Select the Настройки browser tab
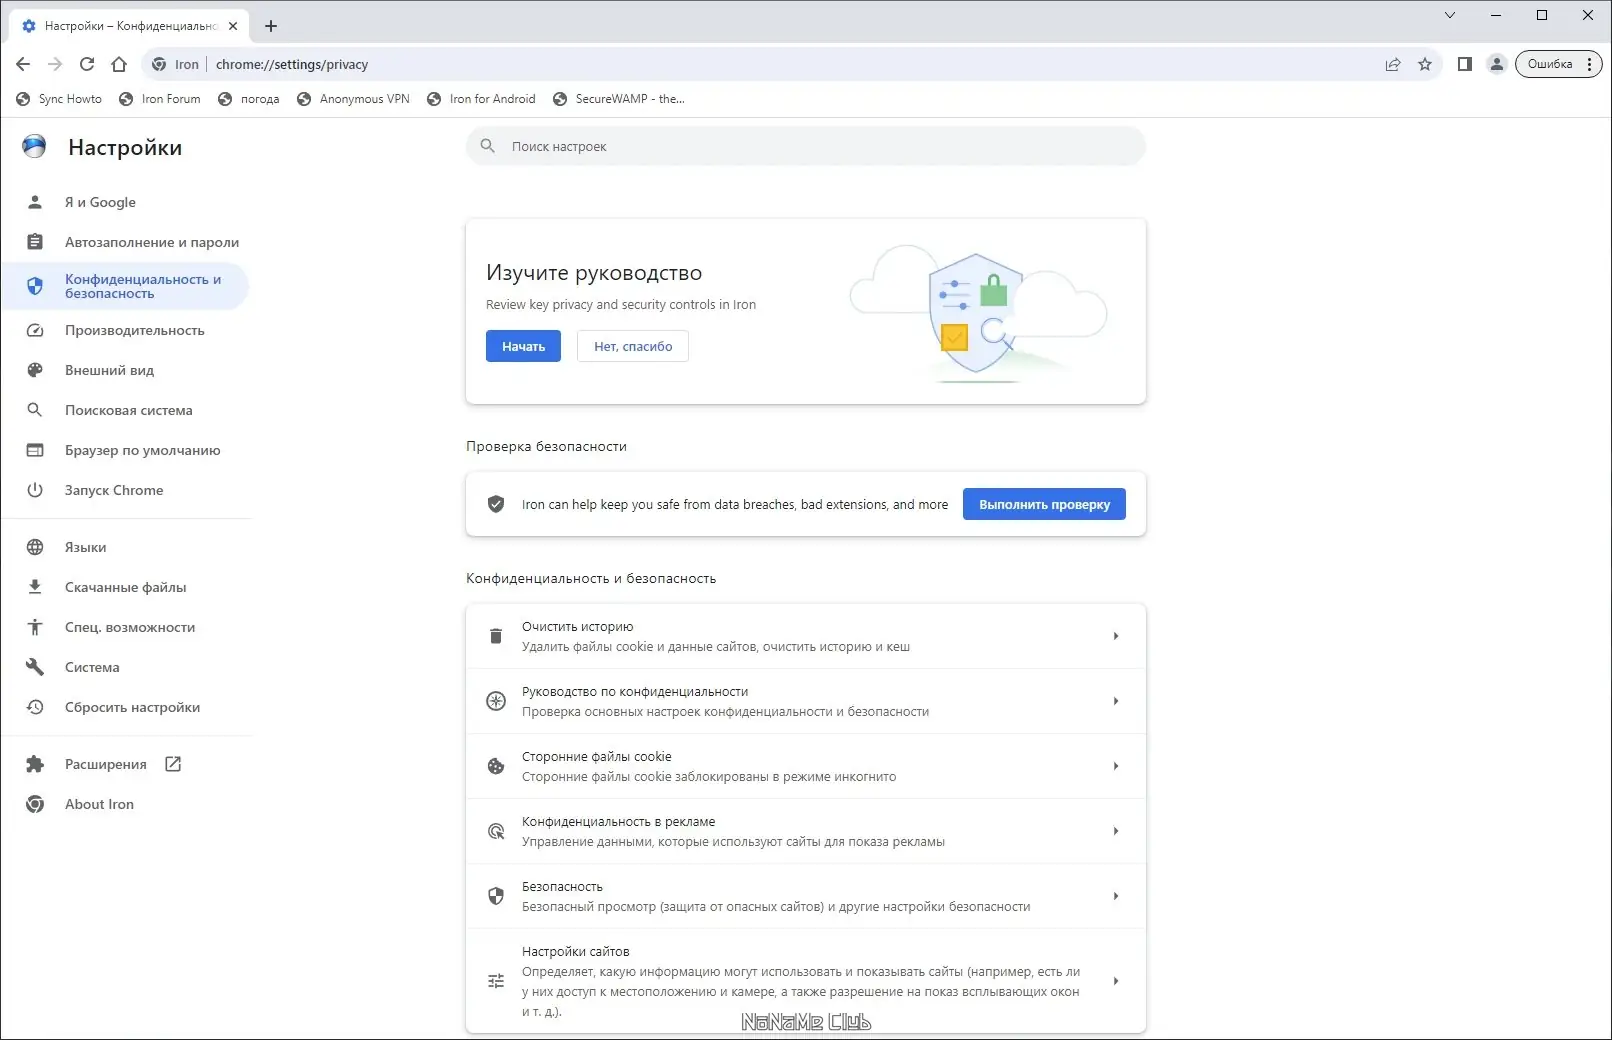 (120, 26)
